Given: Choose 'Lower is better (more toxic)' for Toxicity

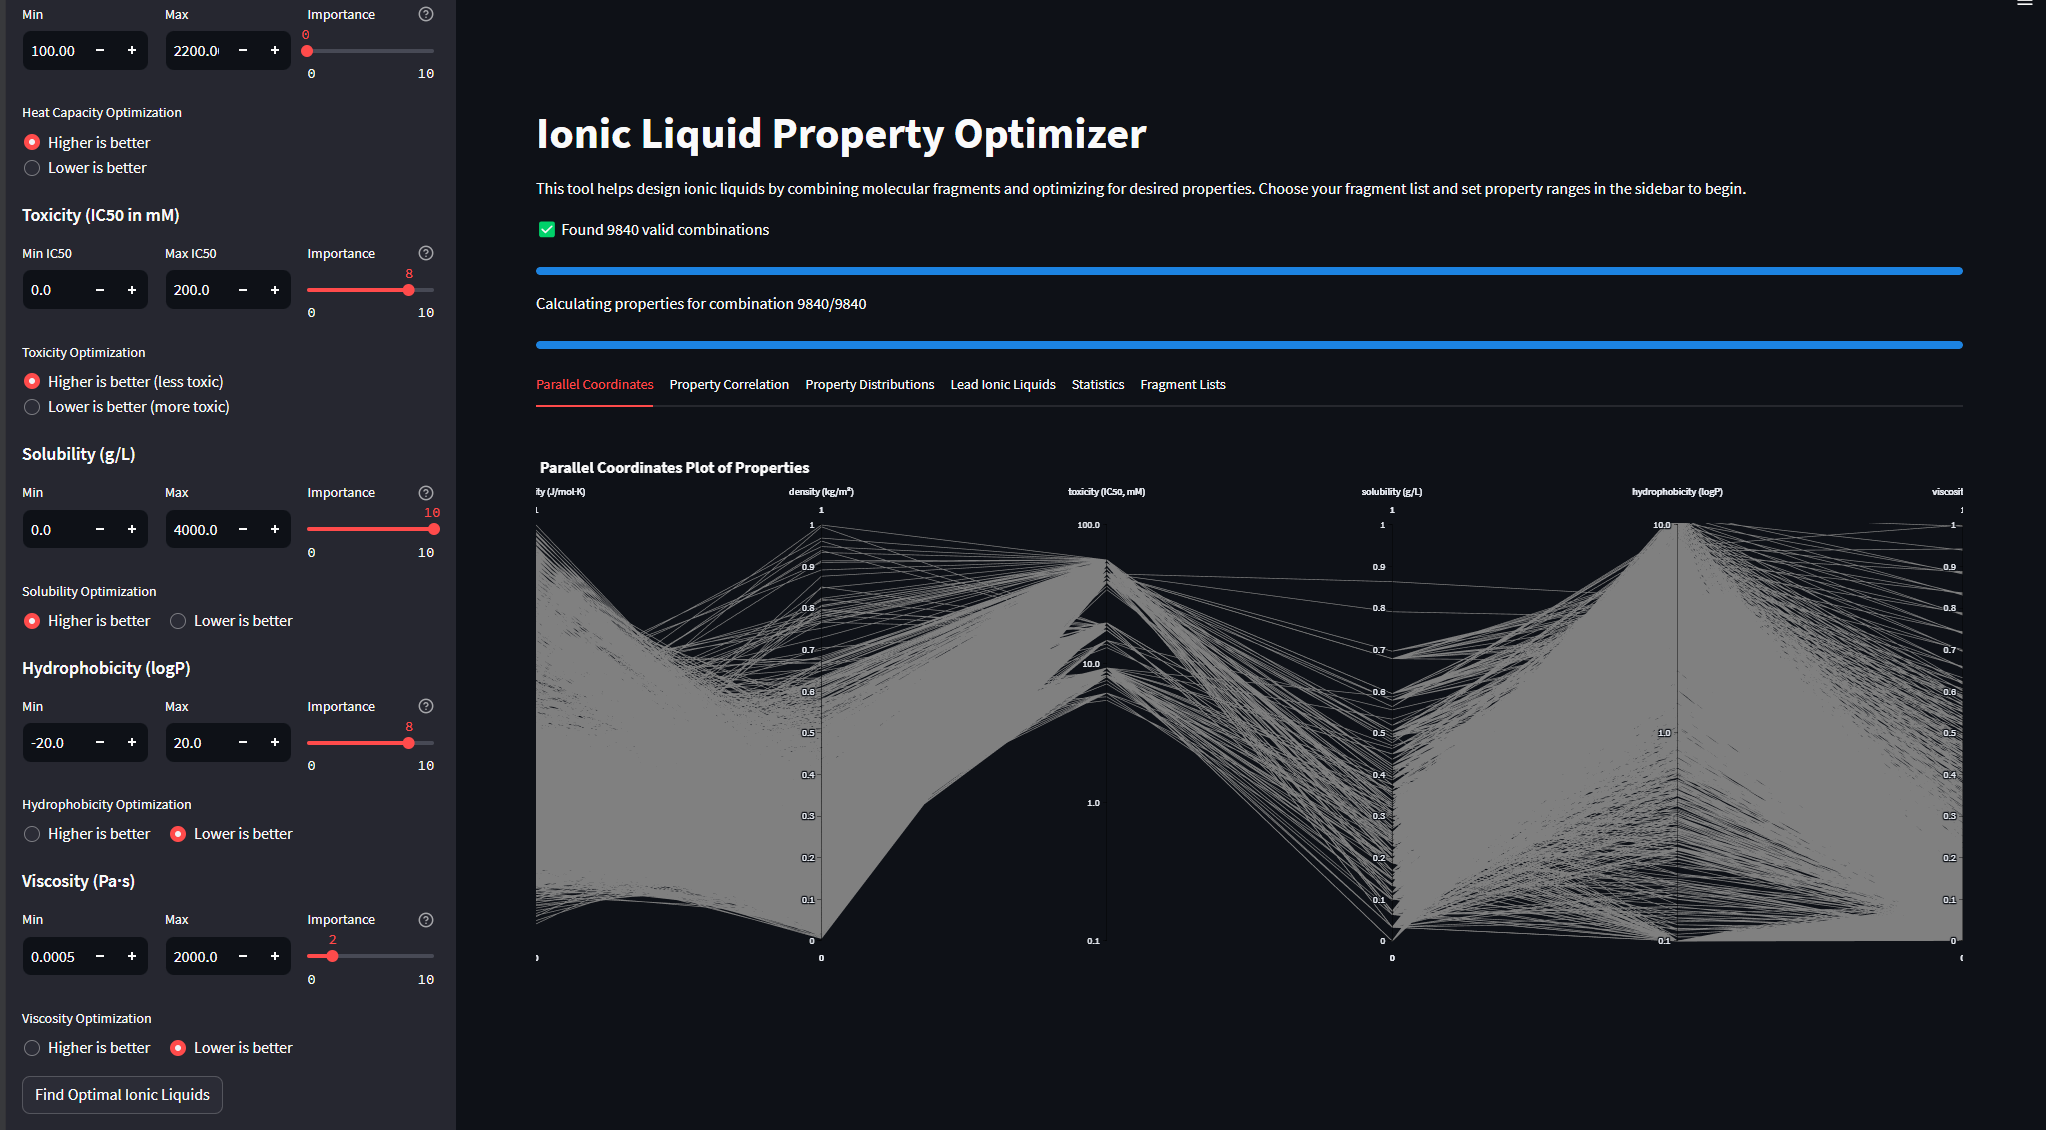Looking at the screenshot, I should point(31,406).
